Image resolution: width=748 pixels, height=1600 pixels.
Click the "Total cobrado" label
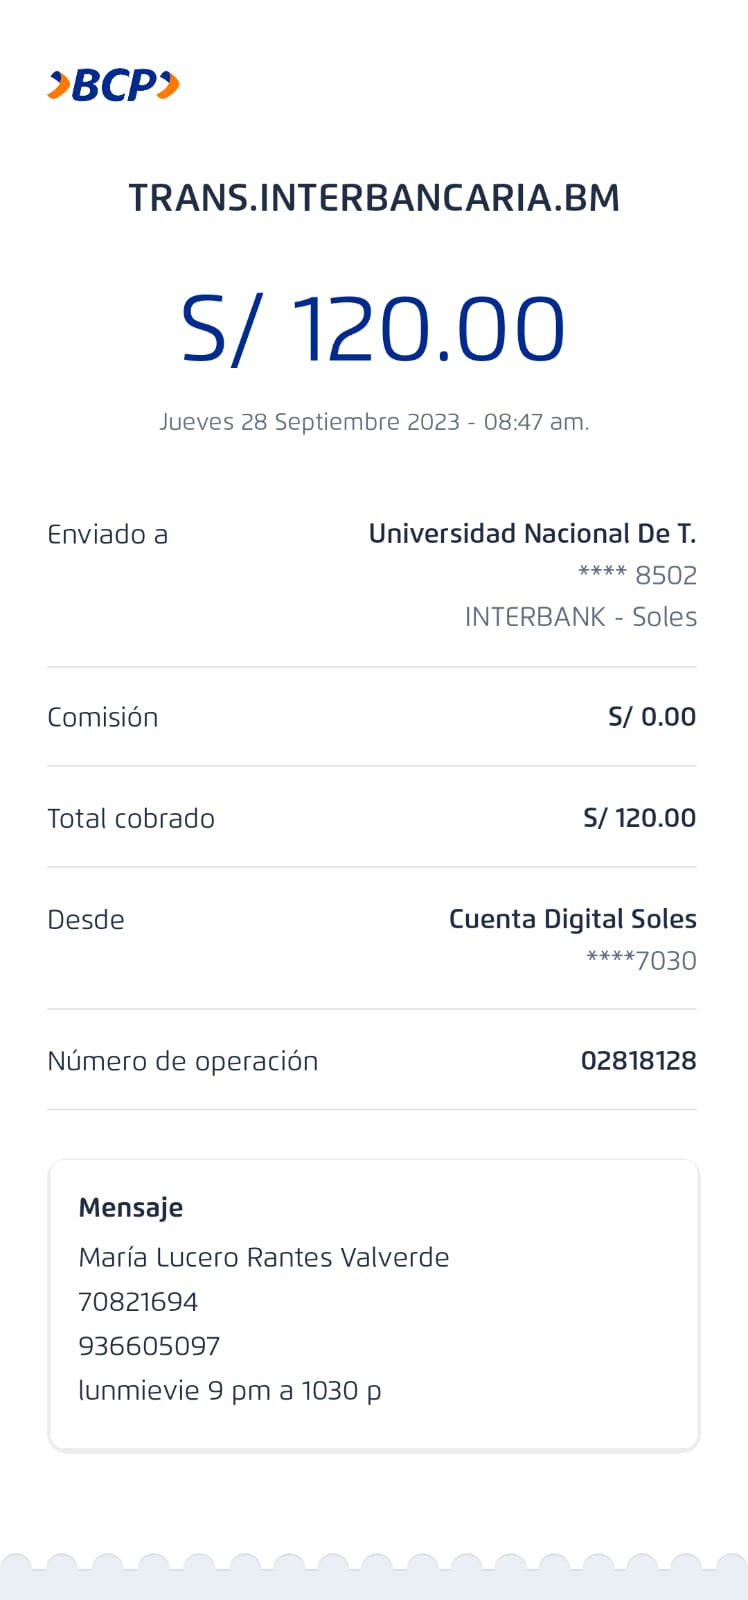(x=131, y=819)
